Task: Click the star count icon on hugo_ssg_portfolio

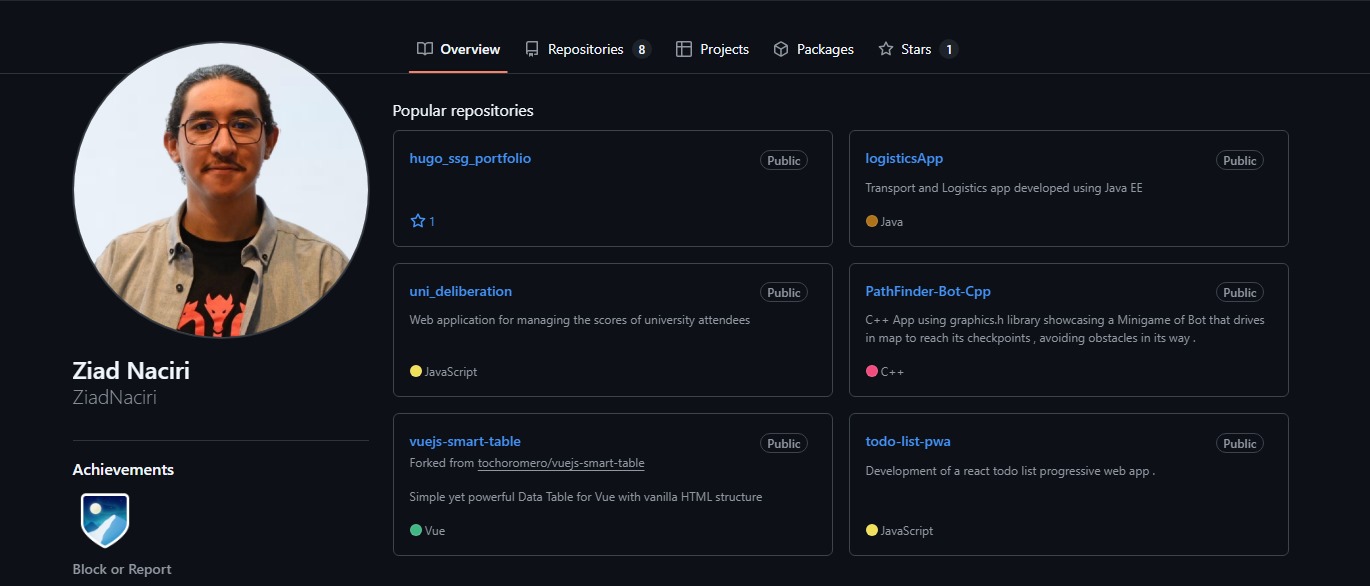Action: tap(415, 220)
